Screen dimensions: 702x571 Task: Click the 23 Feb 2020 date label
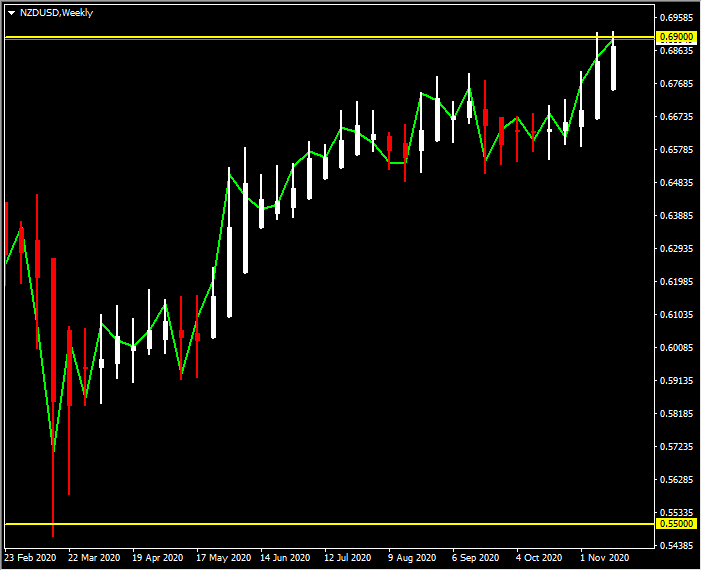(30, 557)
